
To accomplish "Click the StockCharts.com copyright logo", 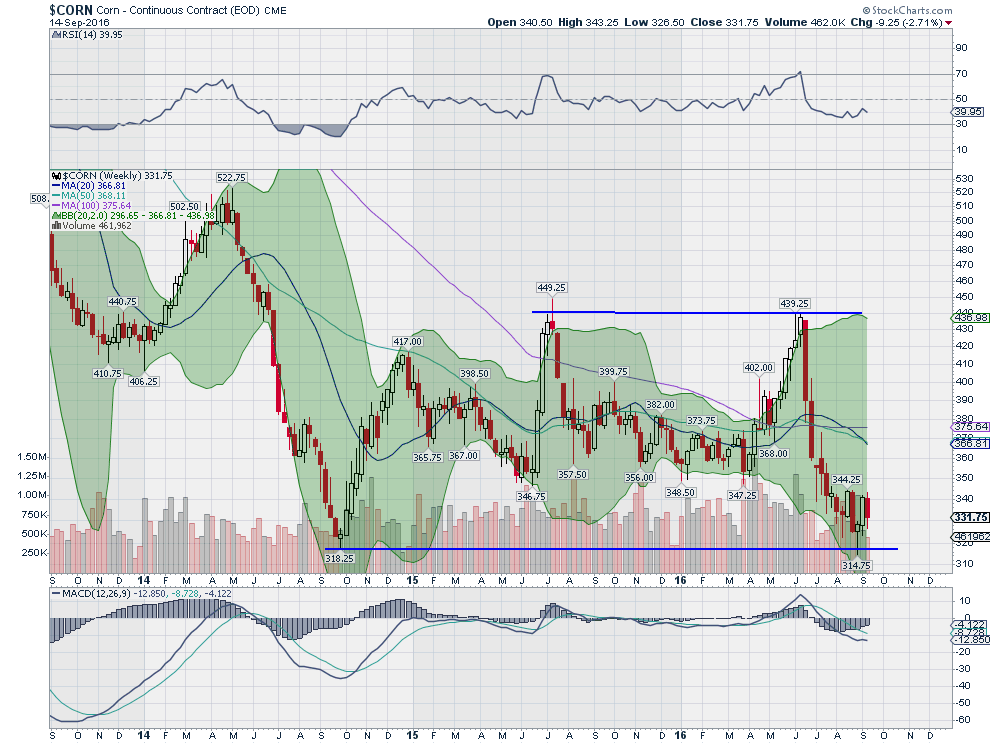I will pyautogui.click(x=907, y=10).
